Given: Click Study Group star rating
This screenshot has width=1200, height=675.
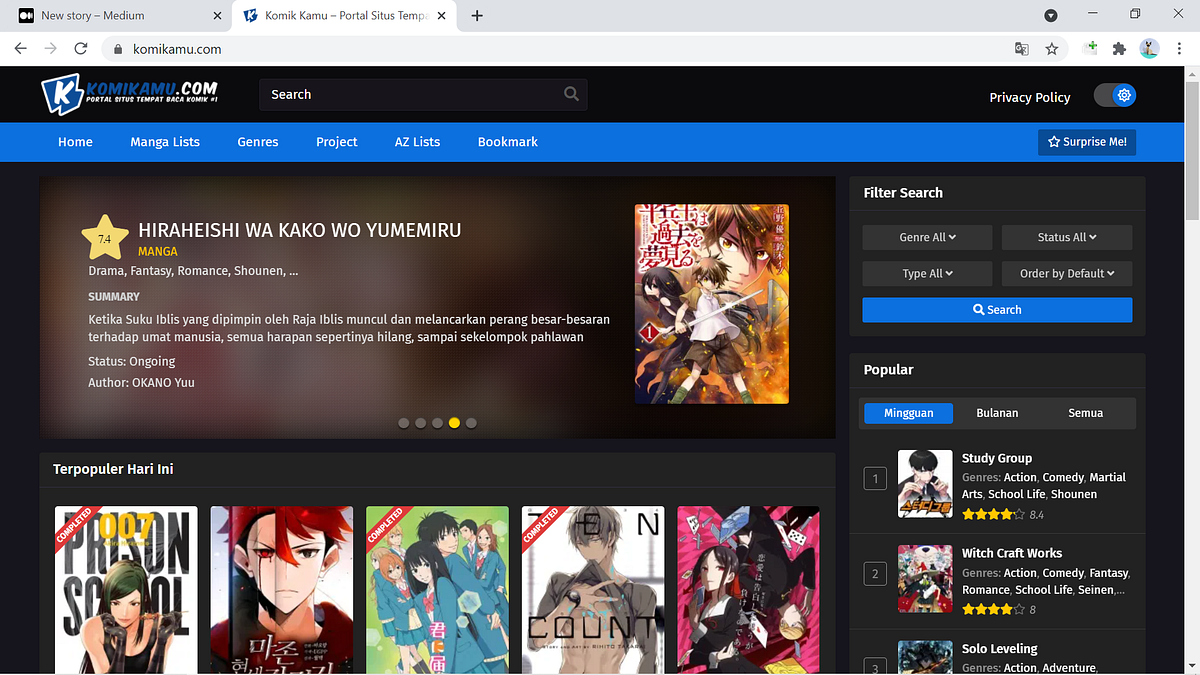Looking at the screenshot, I should [993, 515].
